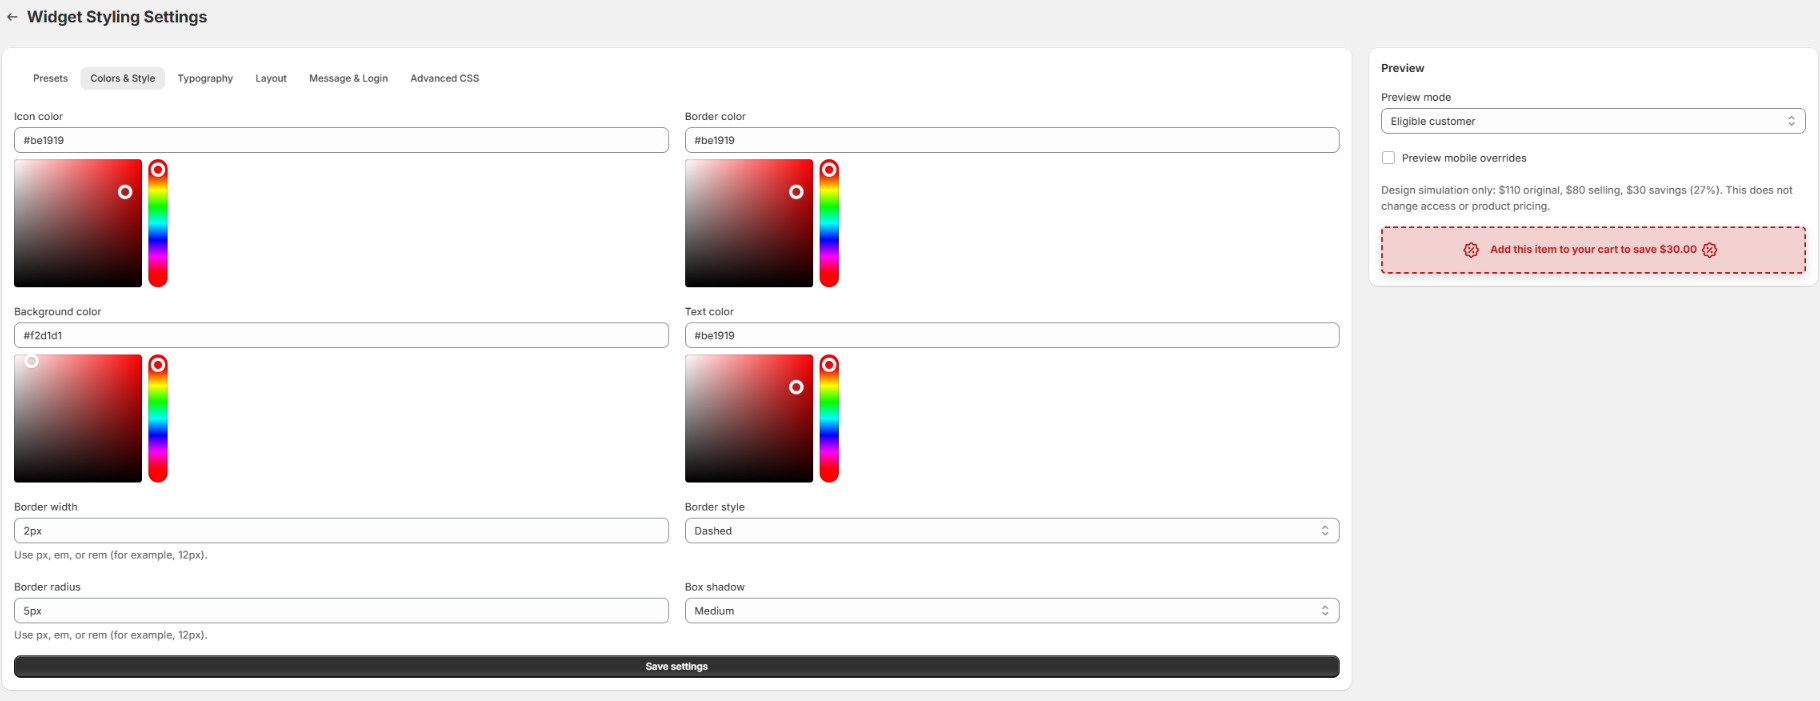1820x701 pixels.
Task: Enable Preview mobile overrides checkbox
Action: [x=1388, y=158]
